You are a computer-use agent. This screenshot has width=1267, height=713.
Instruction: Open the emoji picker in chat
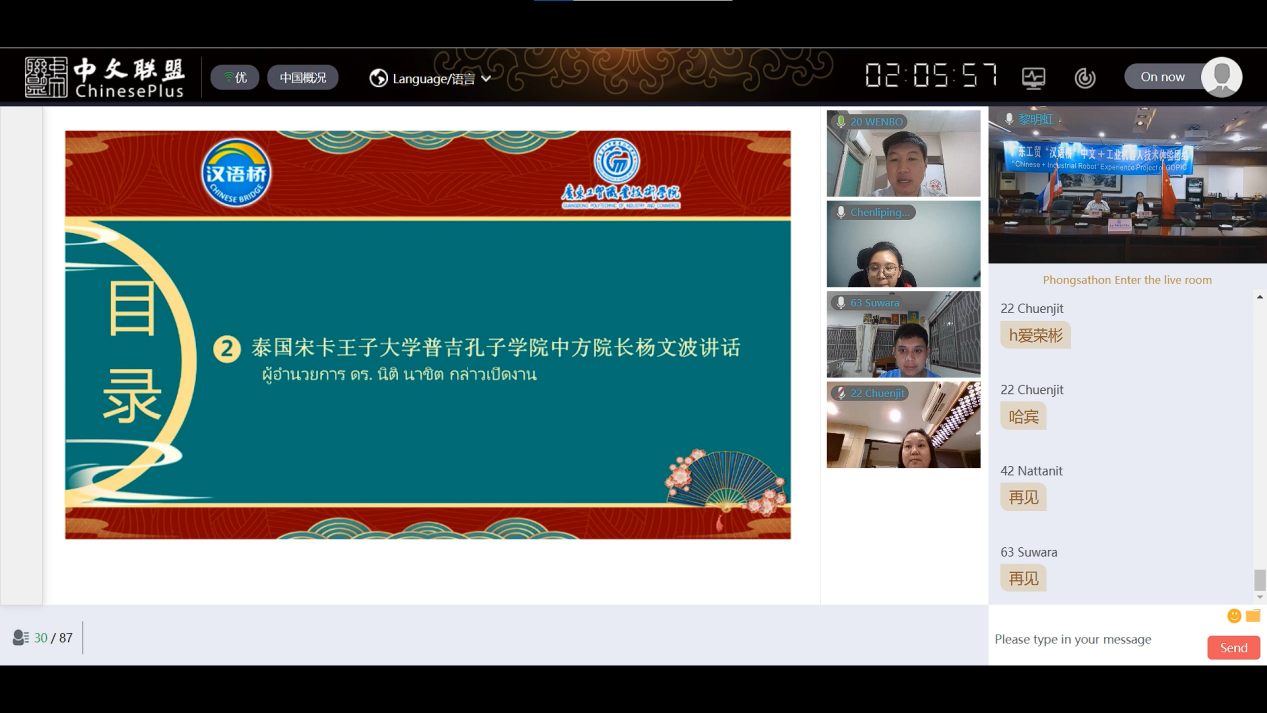pyautogui.click(x=1234, y=616)
